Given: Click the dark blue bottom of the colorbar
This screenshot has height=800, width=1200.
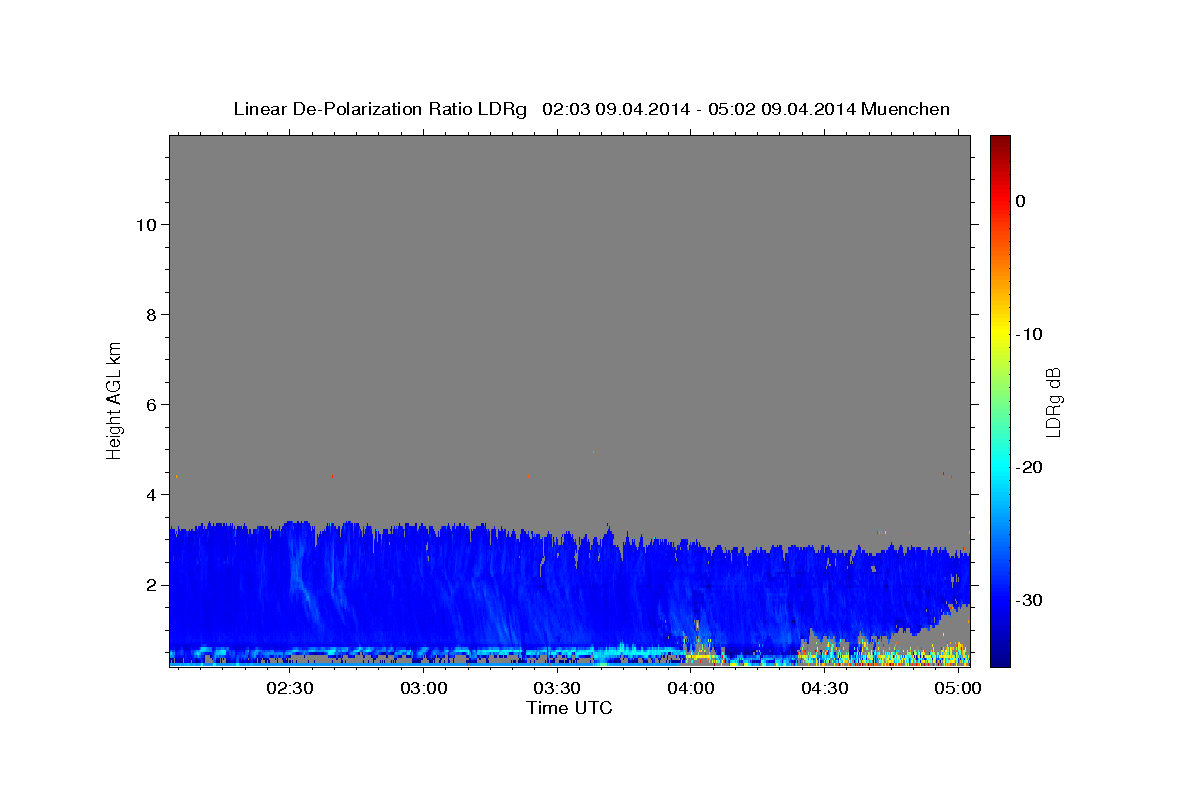Looking at the screenshot, I should 1000,658.
